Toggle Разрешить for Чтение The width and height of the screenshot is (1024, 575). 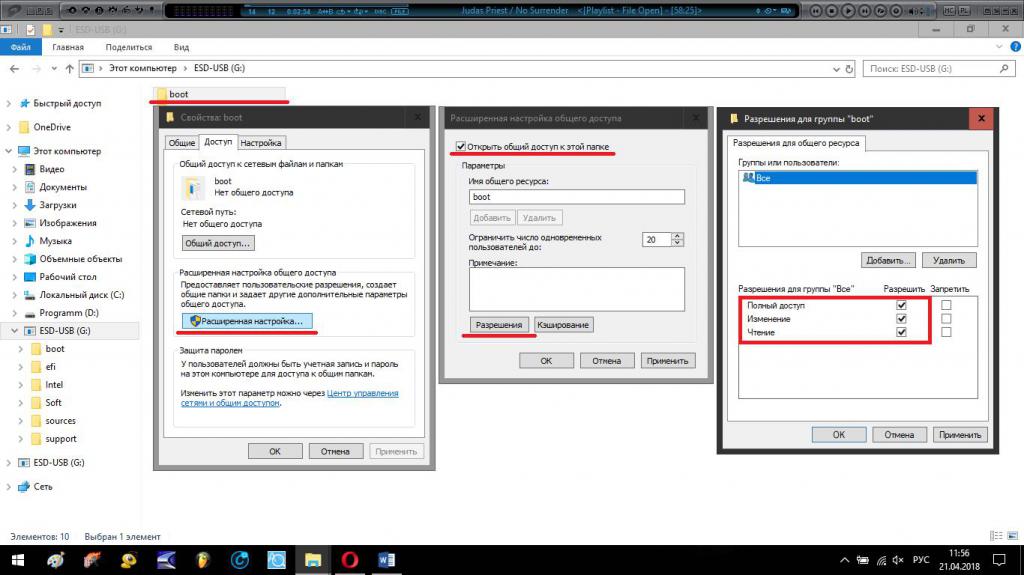tap(901, 332)
